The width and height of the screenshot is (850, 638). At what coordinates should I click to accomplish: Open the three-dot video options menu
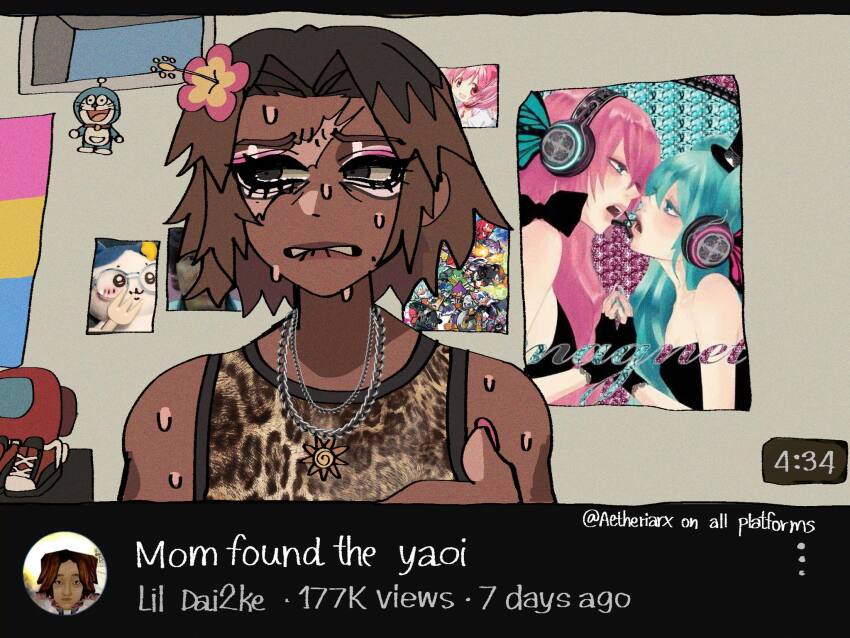pos(802,559)
